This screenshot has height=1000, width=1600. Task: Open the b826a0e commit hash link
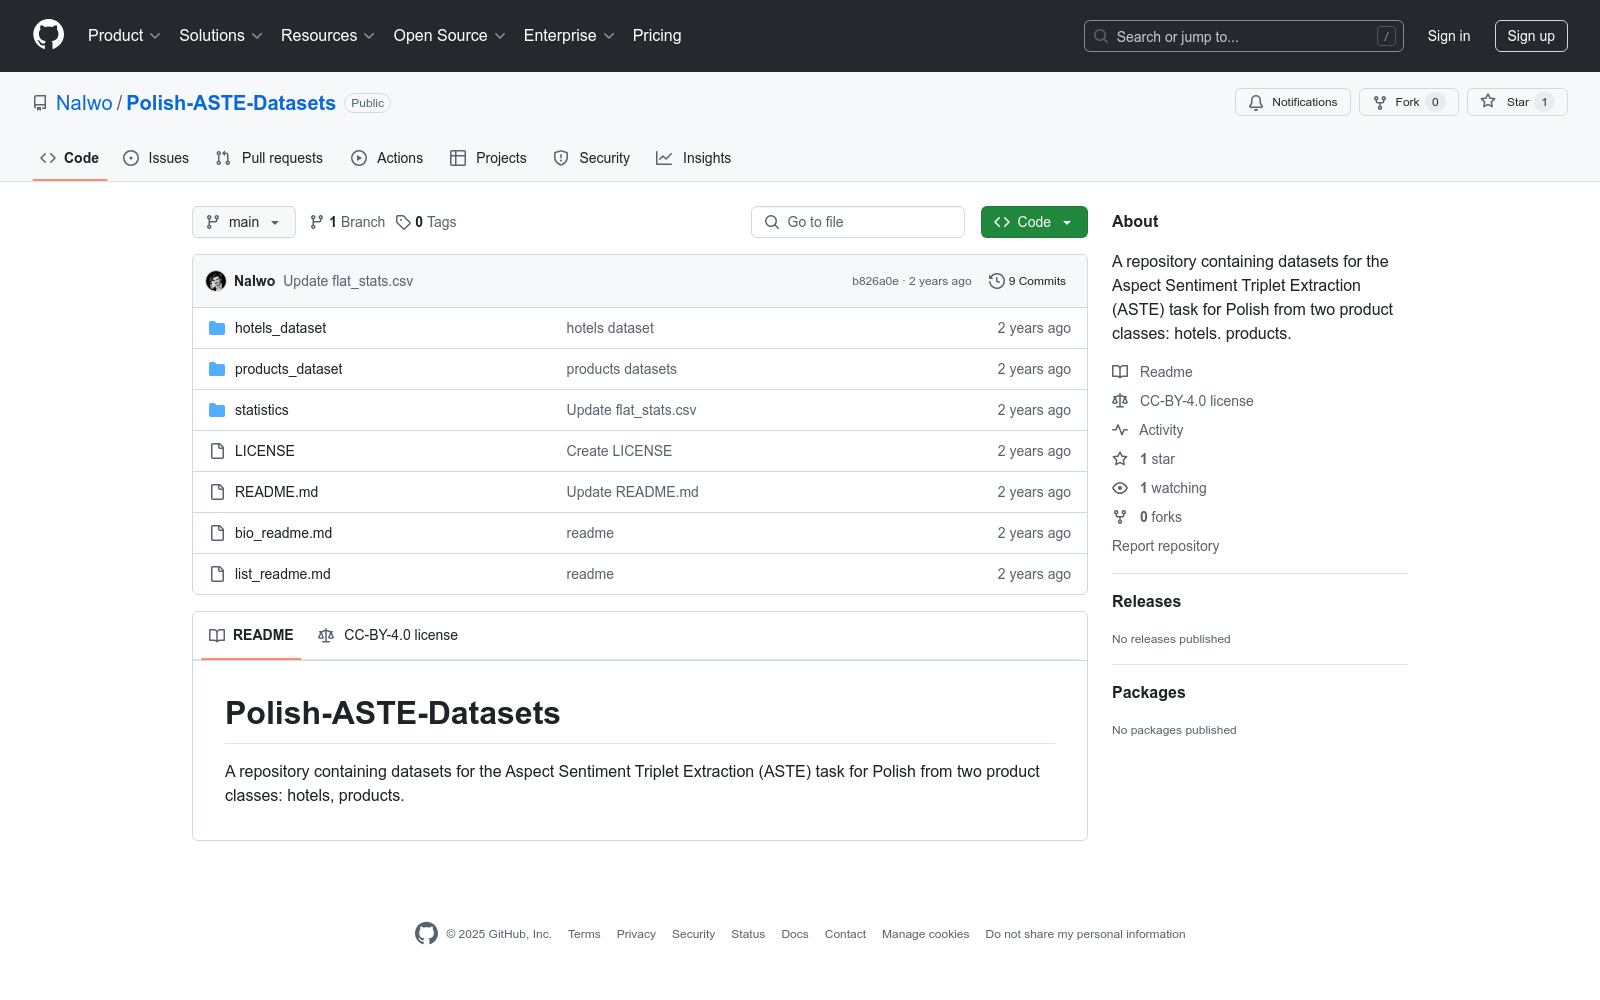coord(875,281)
